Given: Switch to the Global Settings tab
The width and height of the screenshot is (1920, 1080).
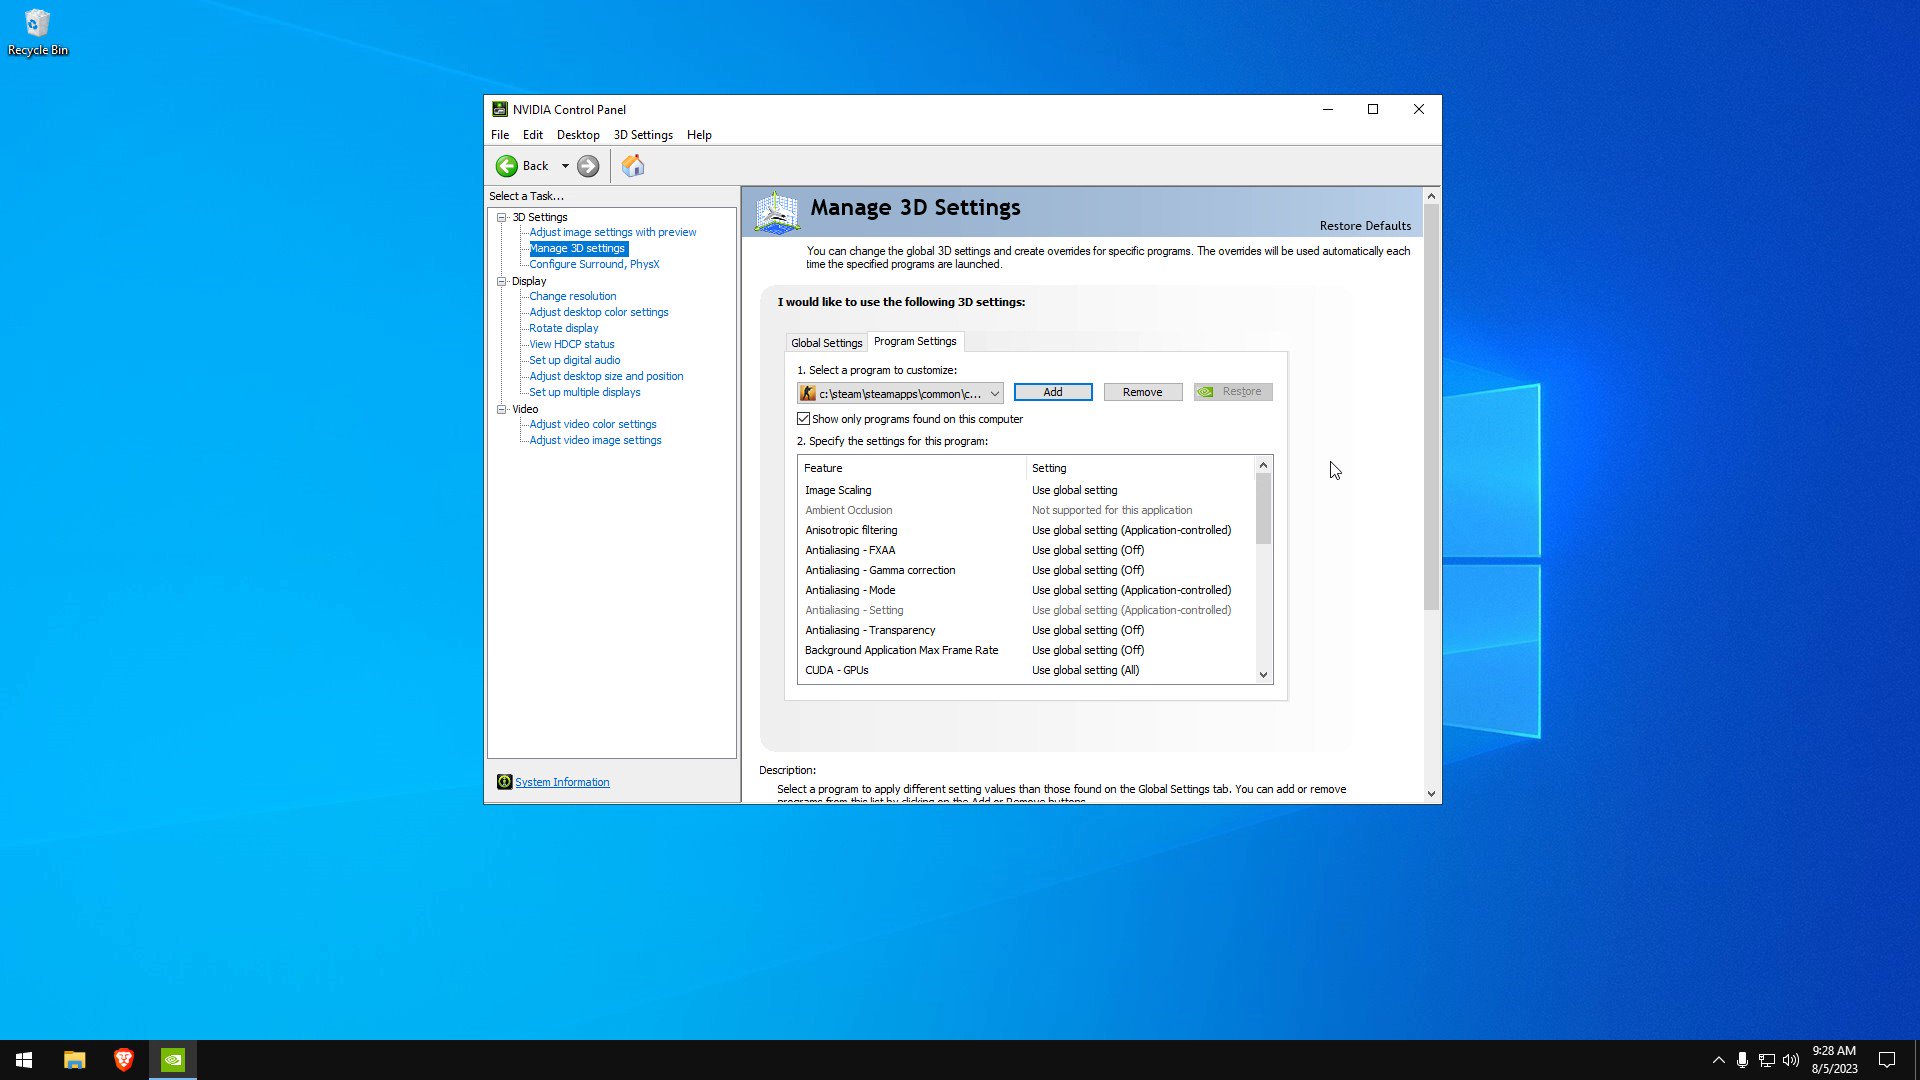Looking at the screenshot, I should [826, 343].
